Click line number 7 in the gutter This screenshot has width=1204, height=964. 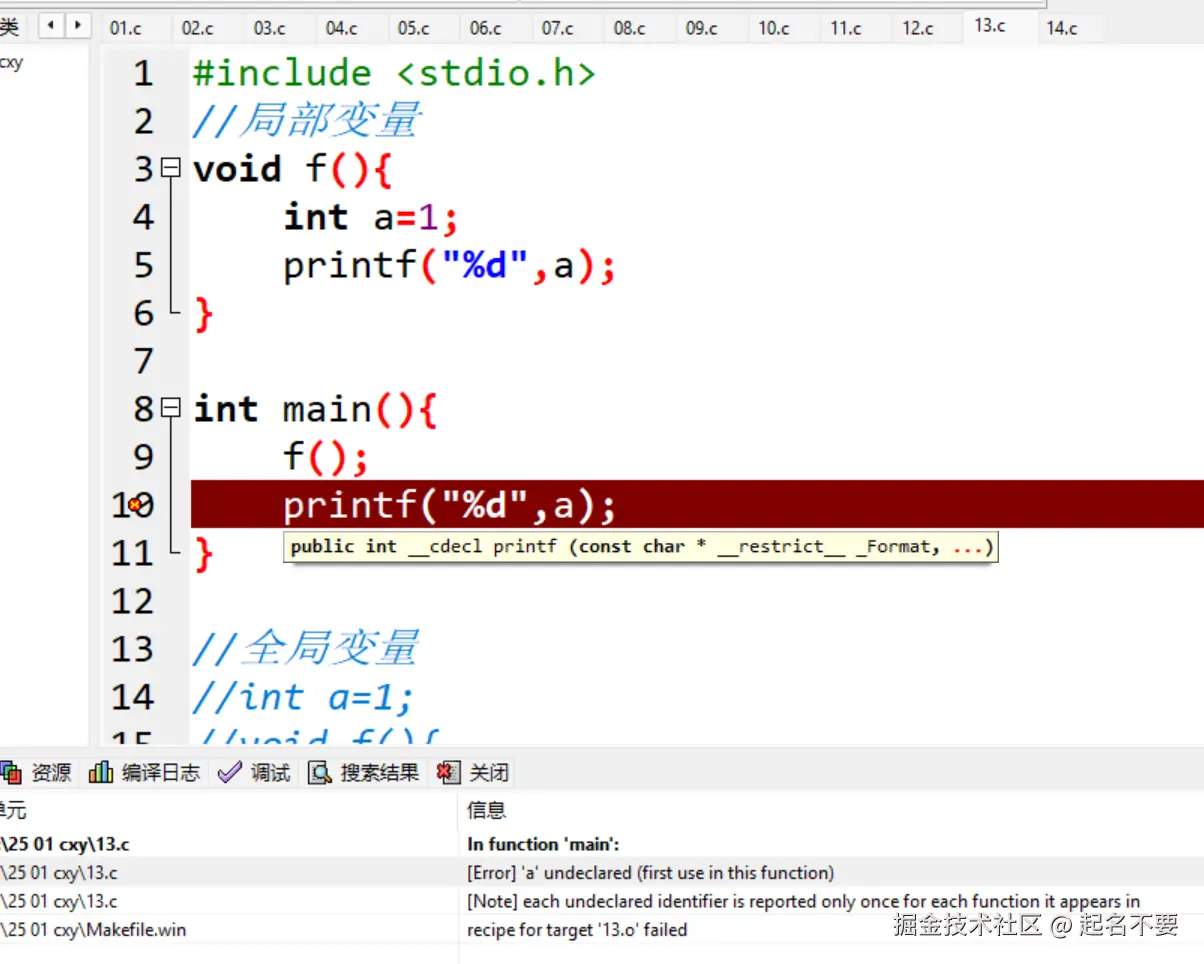pyautogui.click(x=144, y=361)
